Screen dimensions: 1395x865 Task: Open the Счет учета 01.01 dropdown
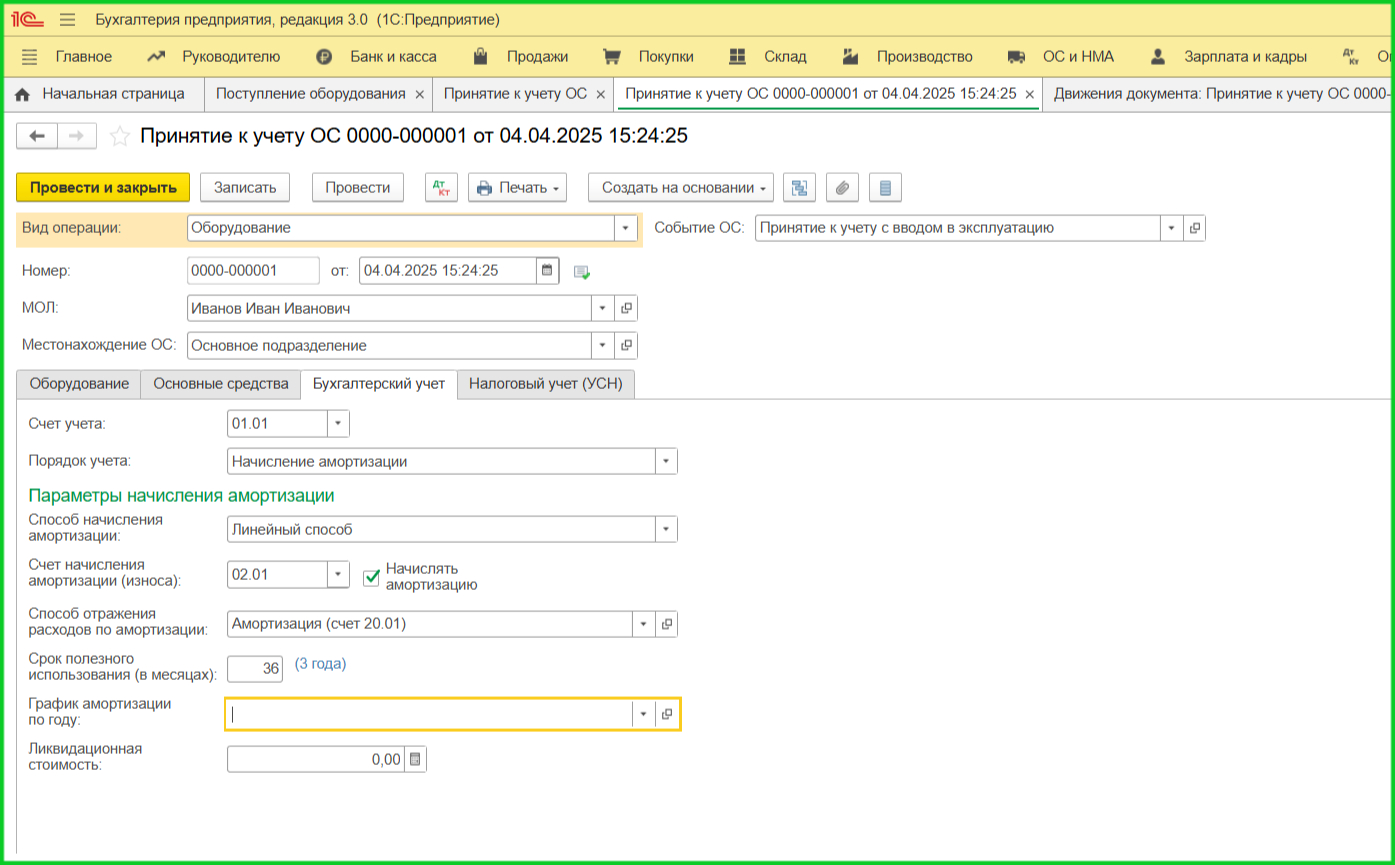[x=338, y=425]
